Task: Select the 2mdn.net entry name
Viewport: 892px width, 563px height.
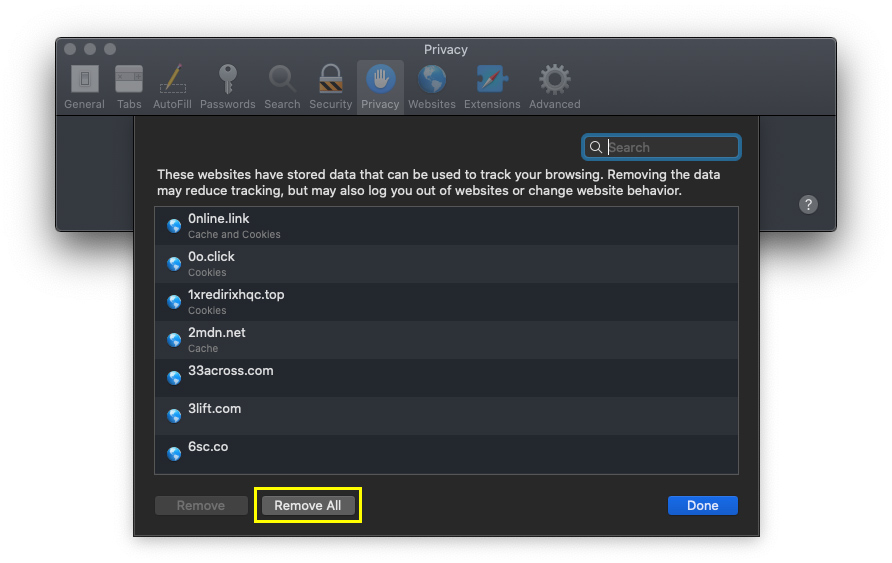Action: 217,333
